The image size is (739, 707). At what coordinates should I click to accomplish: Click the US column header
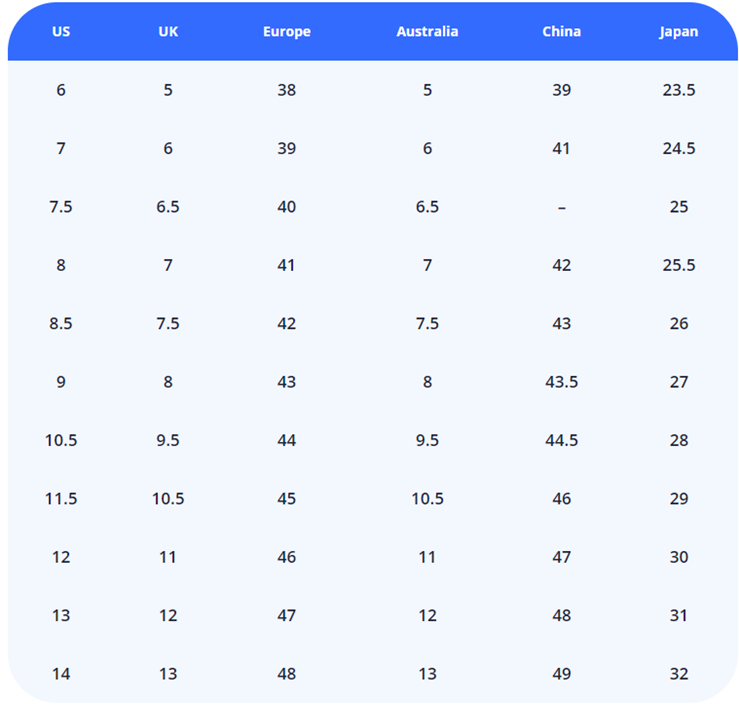click(61, 31)
